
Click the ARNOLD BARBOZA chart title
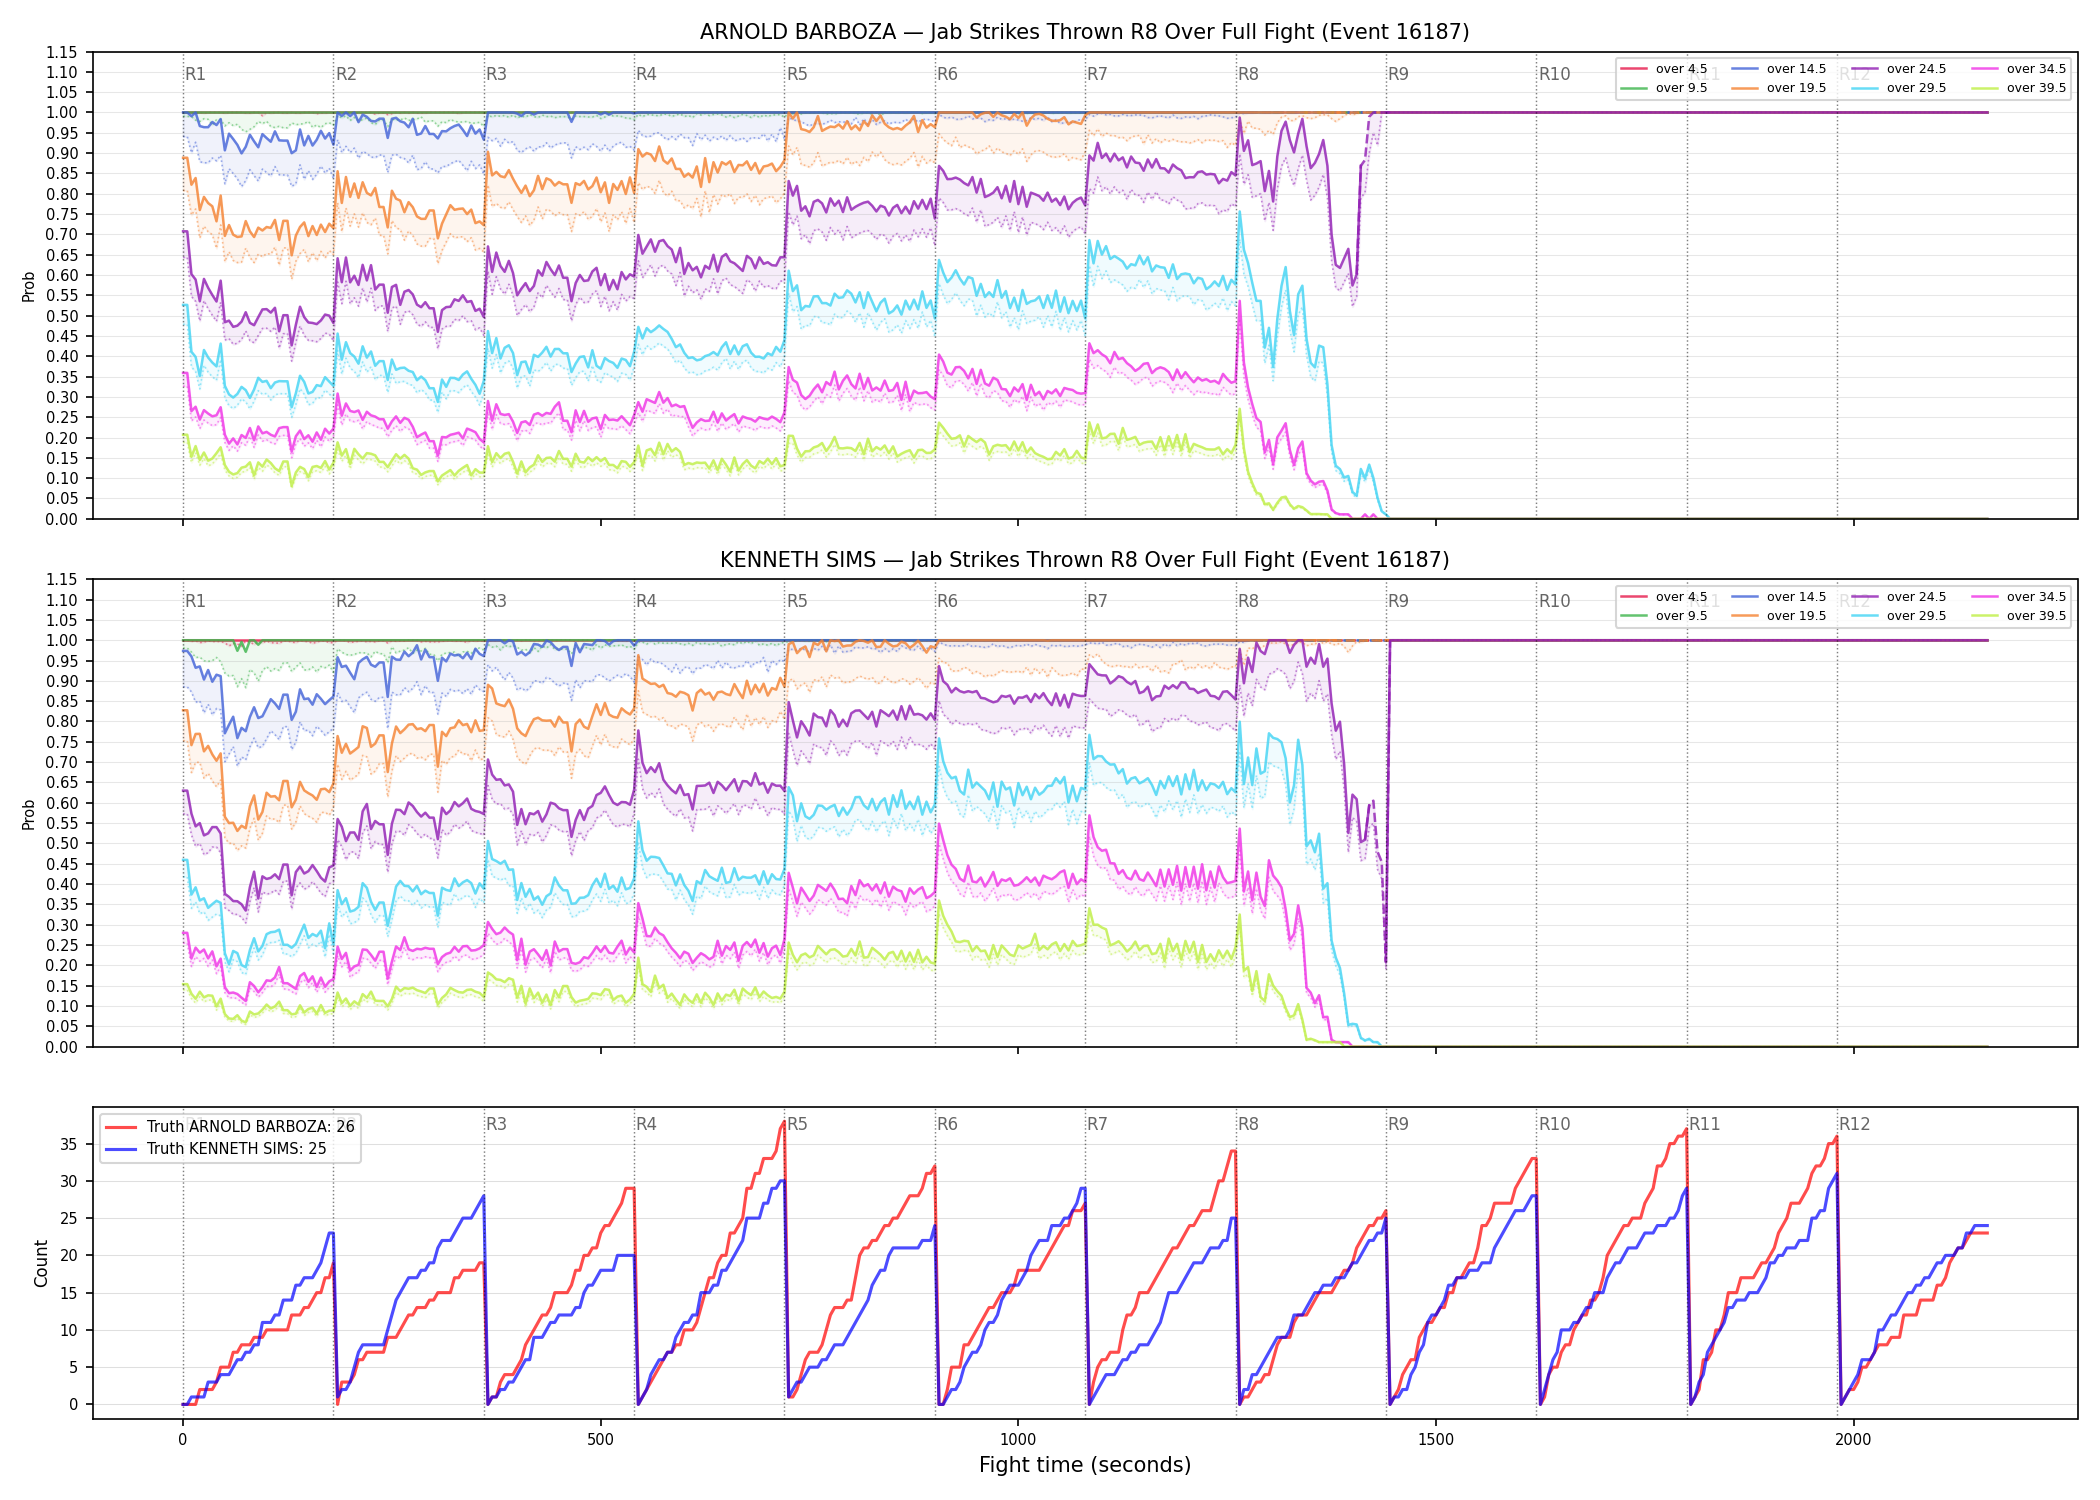1084,32
